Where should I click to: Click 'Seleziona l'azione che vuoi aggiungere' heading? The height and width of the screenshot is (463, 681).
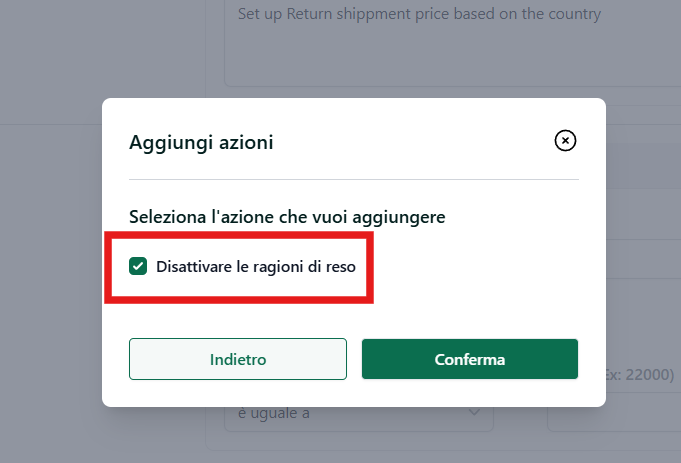[x=287, y=217]
